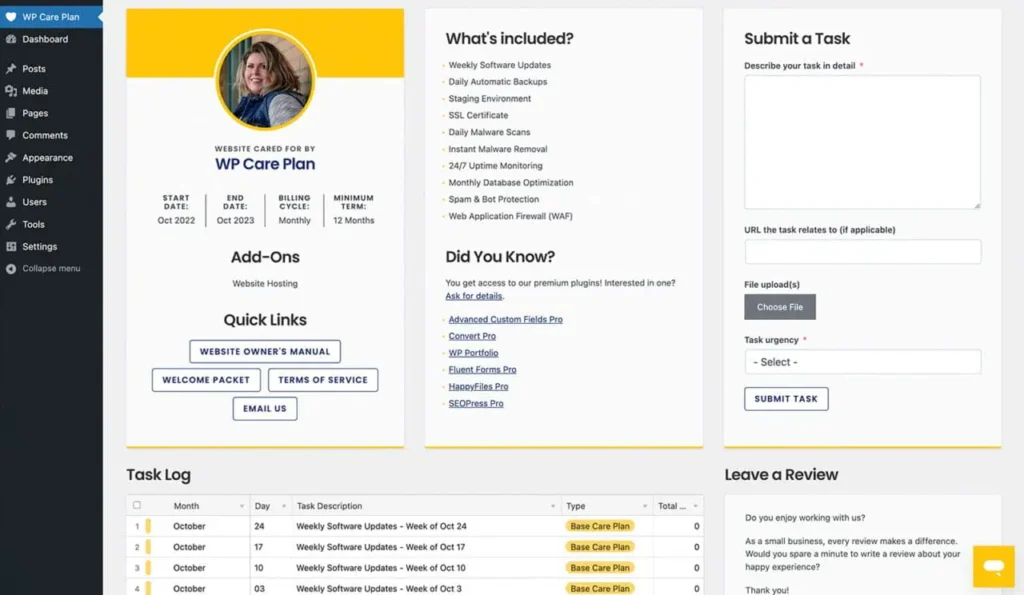Viewport: 1024px width, 595px height.
Task: Select the Tools wrench icon
Action: 12,224
